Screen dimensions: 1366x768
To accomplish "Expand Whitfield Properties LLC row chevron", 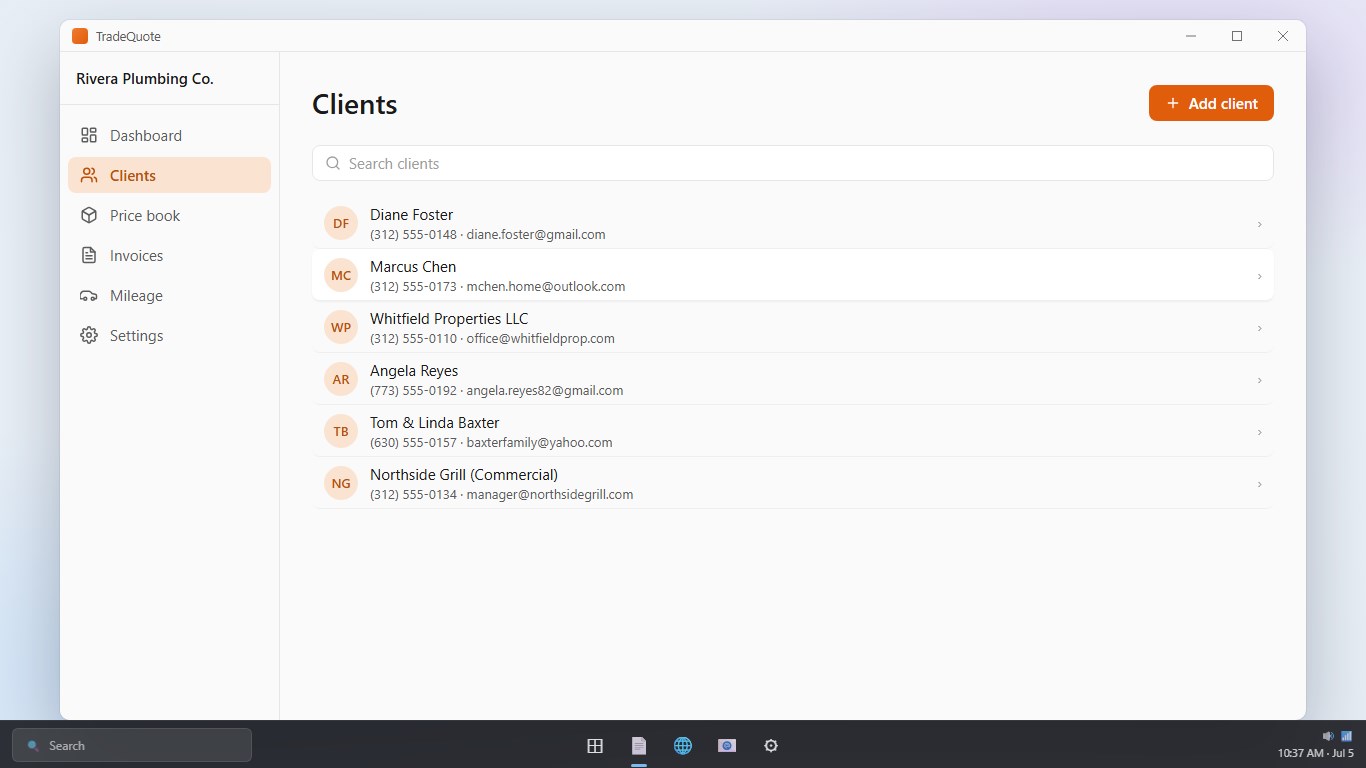I will point(1259,328).
